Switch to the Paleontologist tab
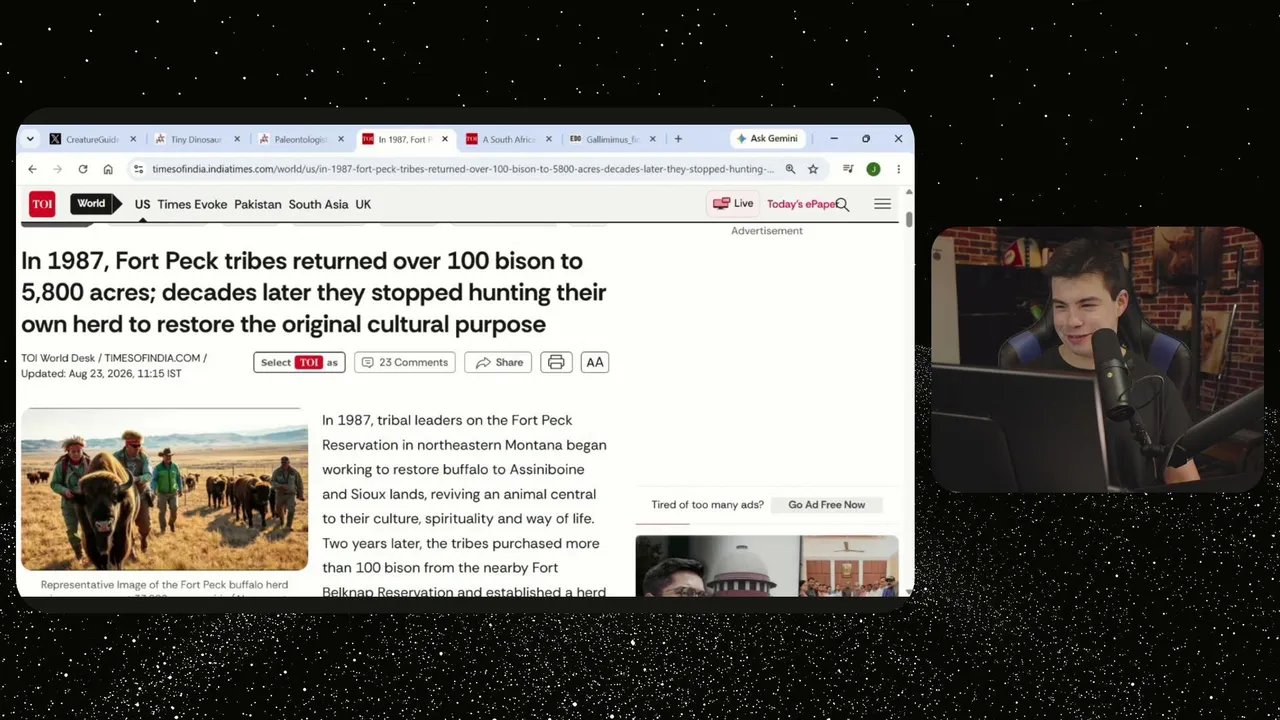 coord(292,139)
